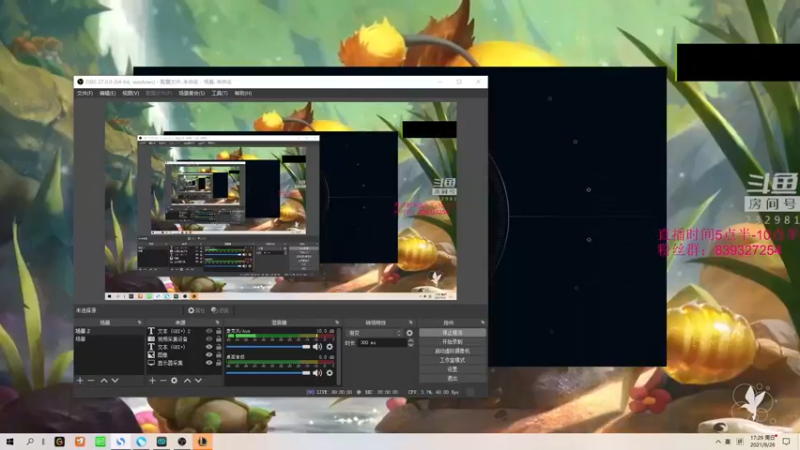800x450 pixels.
Task: Toggle lock on 显示器采集 source
Action: 218,363
